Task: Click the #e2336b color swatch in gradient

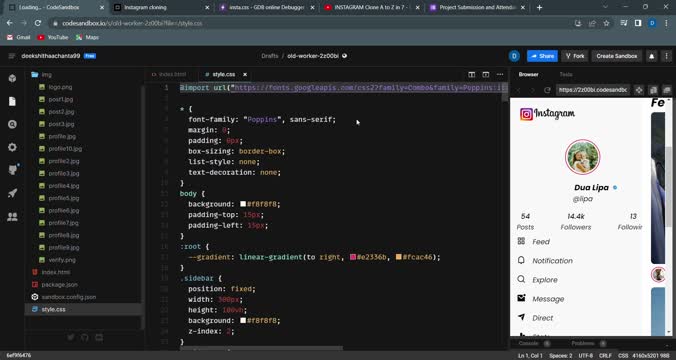Action: tap(353, 257)
